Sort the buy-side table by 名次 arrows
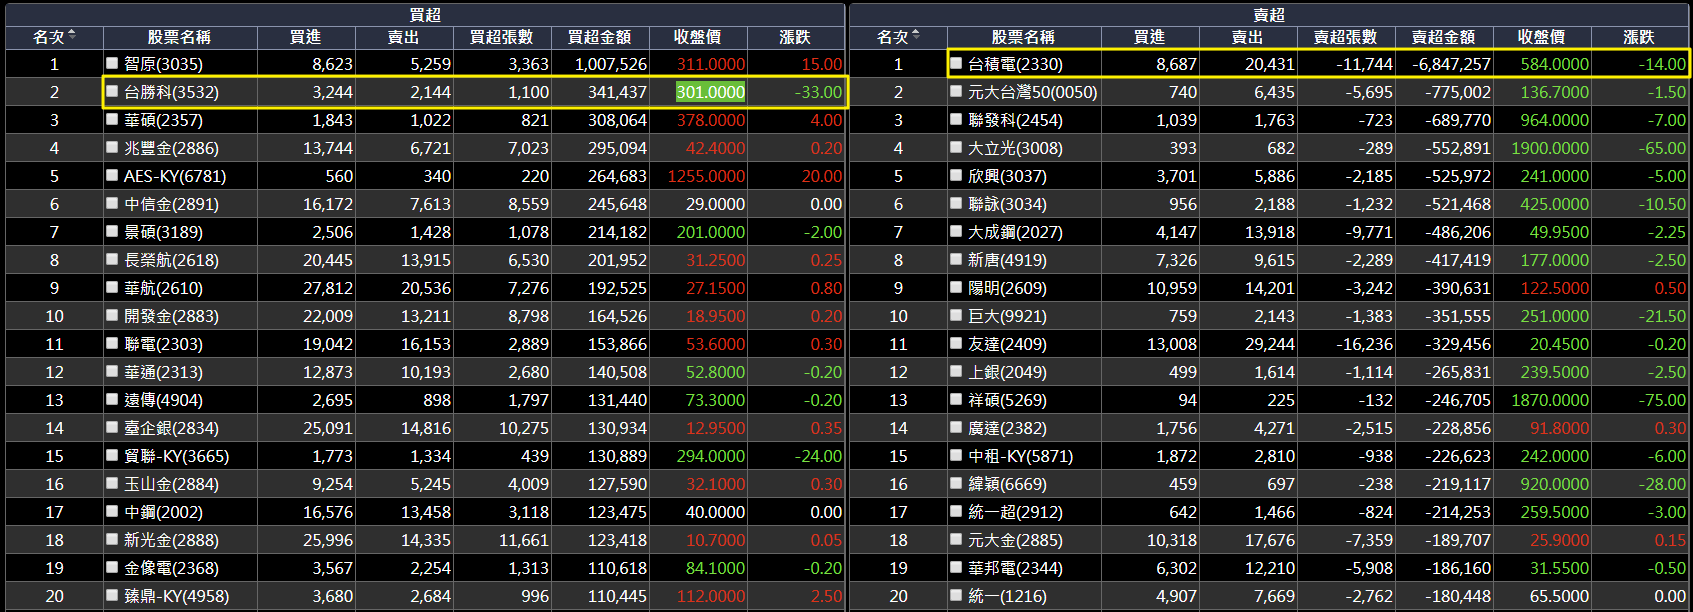Screen dimensions: 1693x612 (x=72, y=36)
